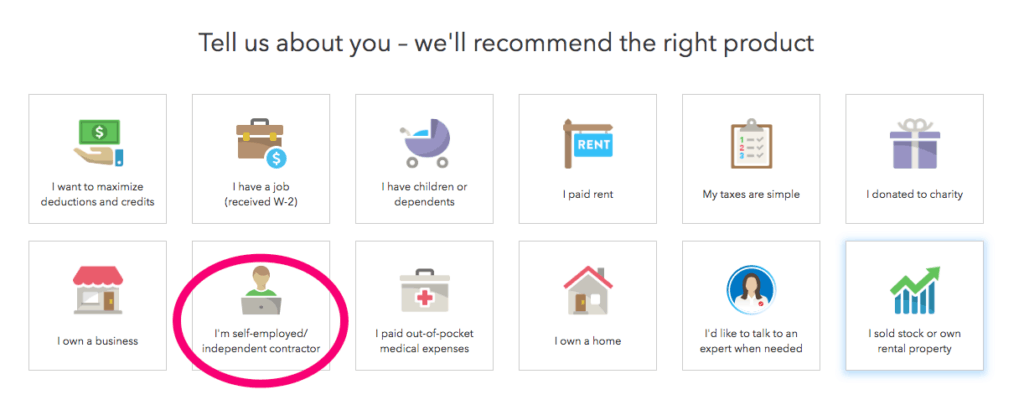This screenshot has width=1024, height=400.
Task: Click the blue RENT sign icon
Action: [588, 142]
